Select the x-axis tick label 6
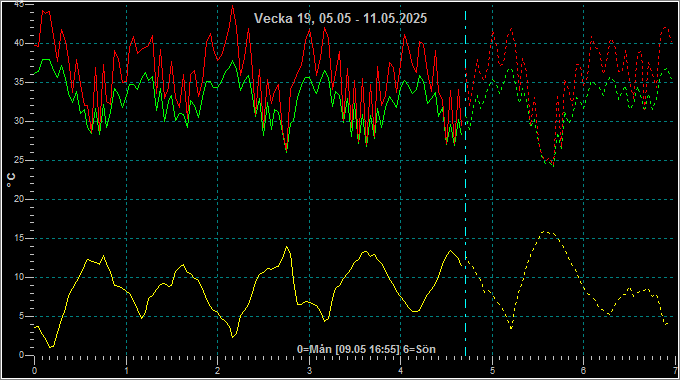680x380 pixels. pyautogui.click(x=584, y=371)
